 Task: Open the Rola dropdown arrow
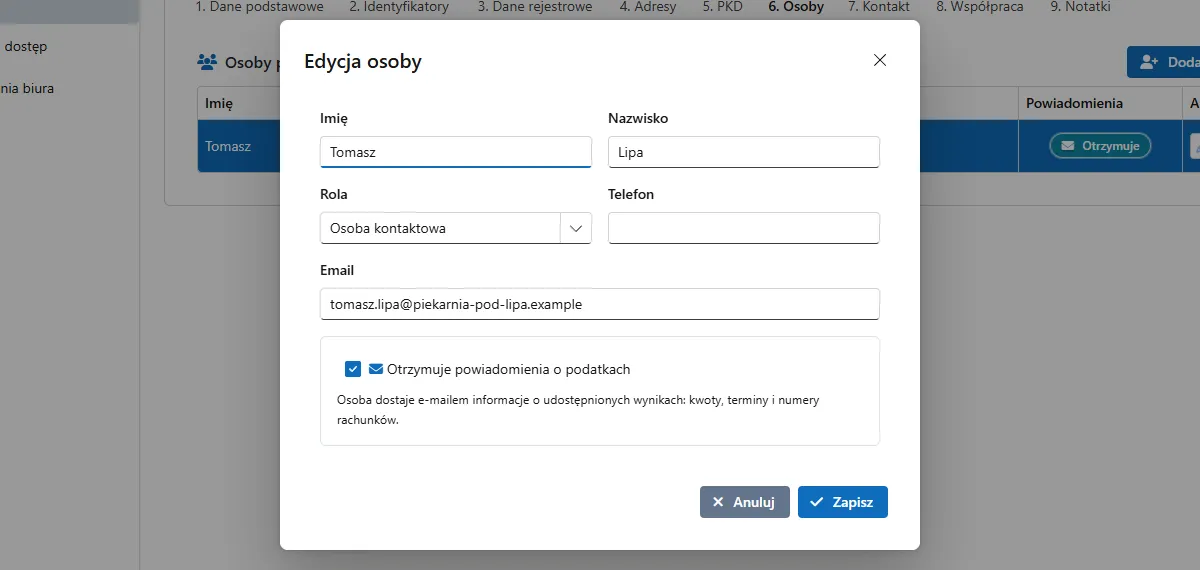pyautogui.click(x=576, y=228)
